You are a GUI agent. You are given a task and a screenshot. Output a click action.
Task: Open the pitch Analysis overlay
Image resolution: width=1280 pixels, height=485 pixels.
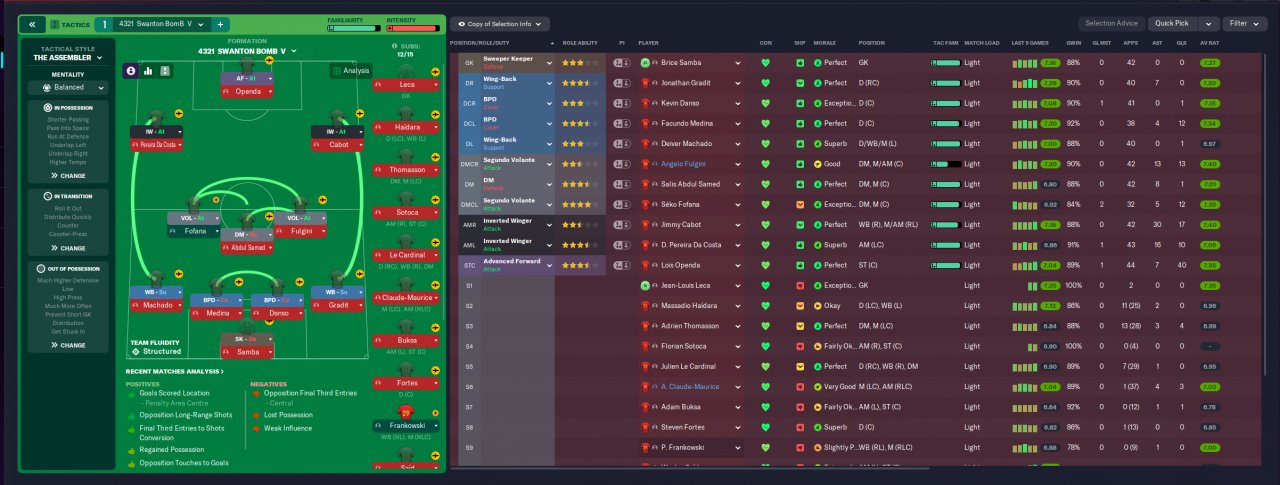coord(350,71)
